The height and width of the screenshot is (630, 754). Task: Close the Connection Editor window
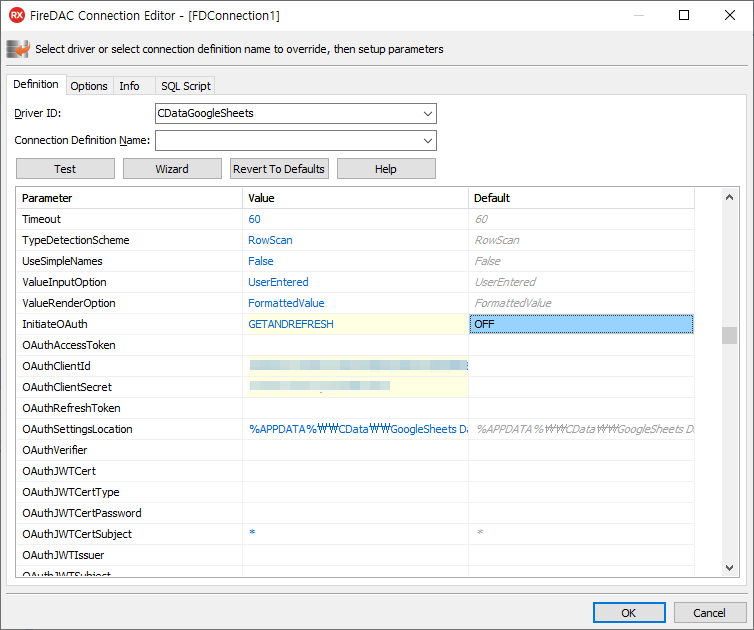[730, 15]
